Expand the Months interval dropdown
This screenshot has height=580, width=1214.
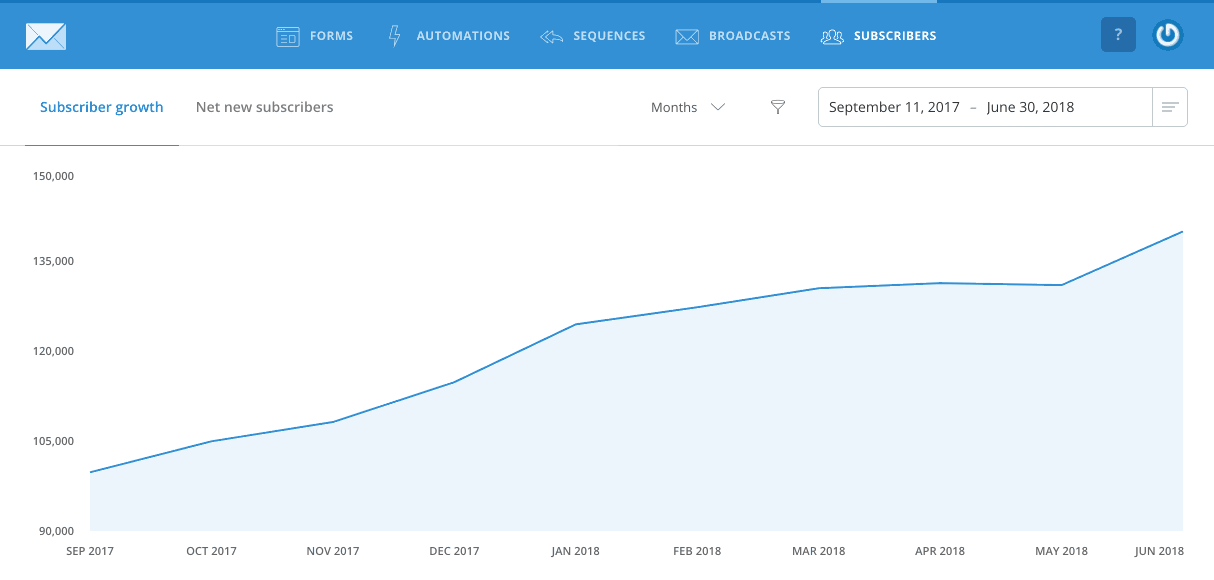(688, 107)
